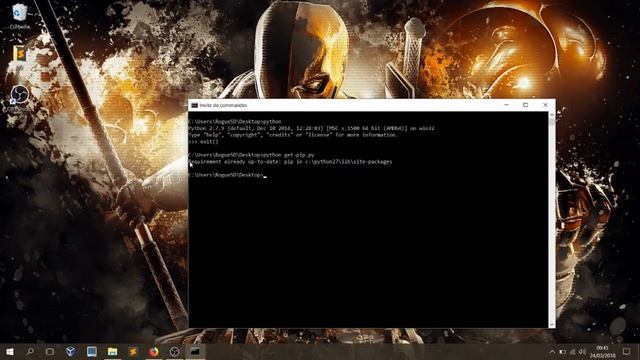Viewport: 640px width, 360px height.
Task: Open the Windows Start menu
Action: 9,351
